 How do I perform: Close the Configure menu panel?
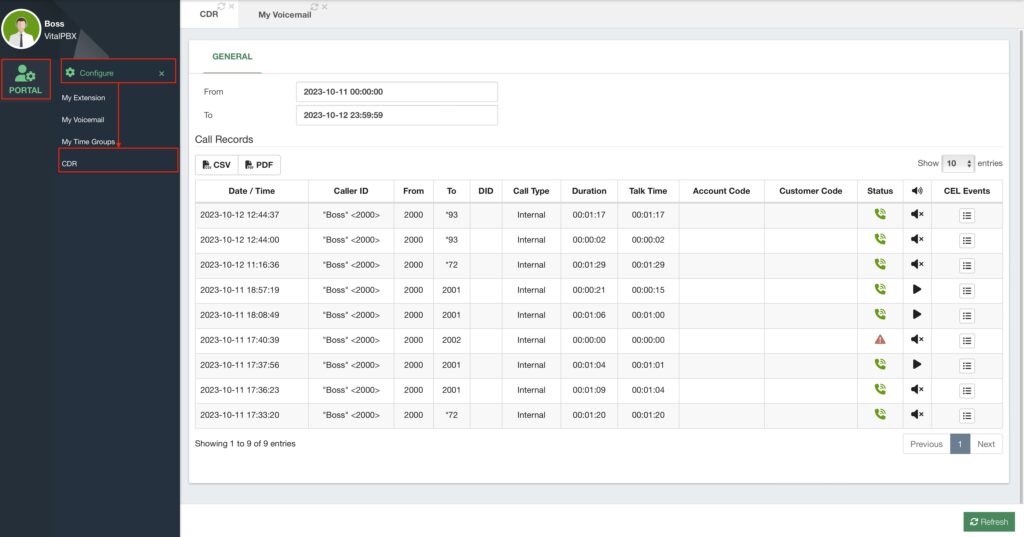point(161,73)
